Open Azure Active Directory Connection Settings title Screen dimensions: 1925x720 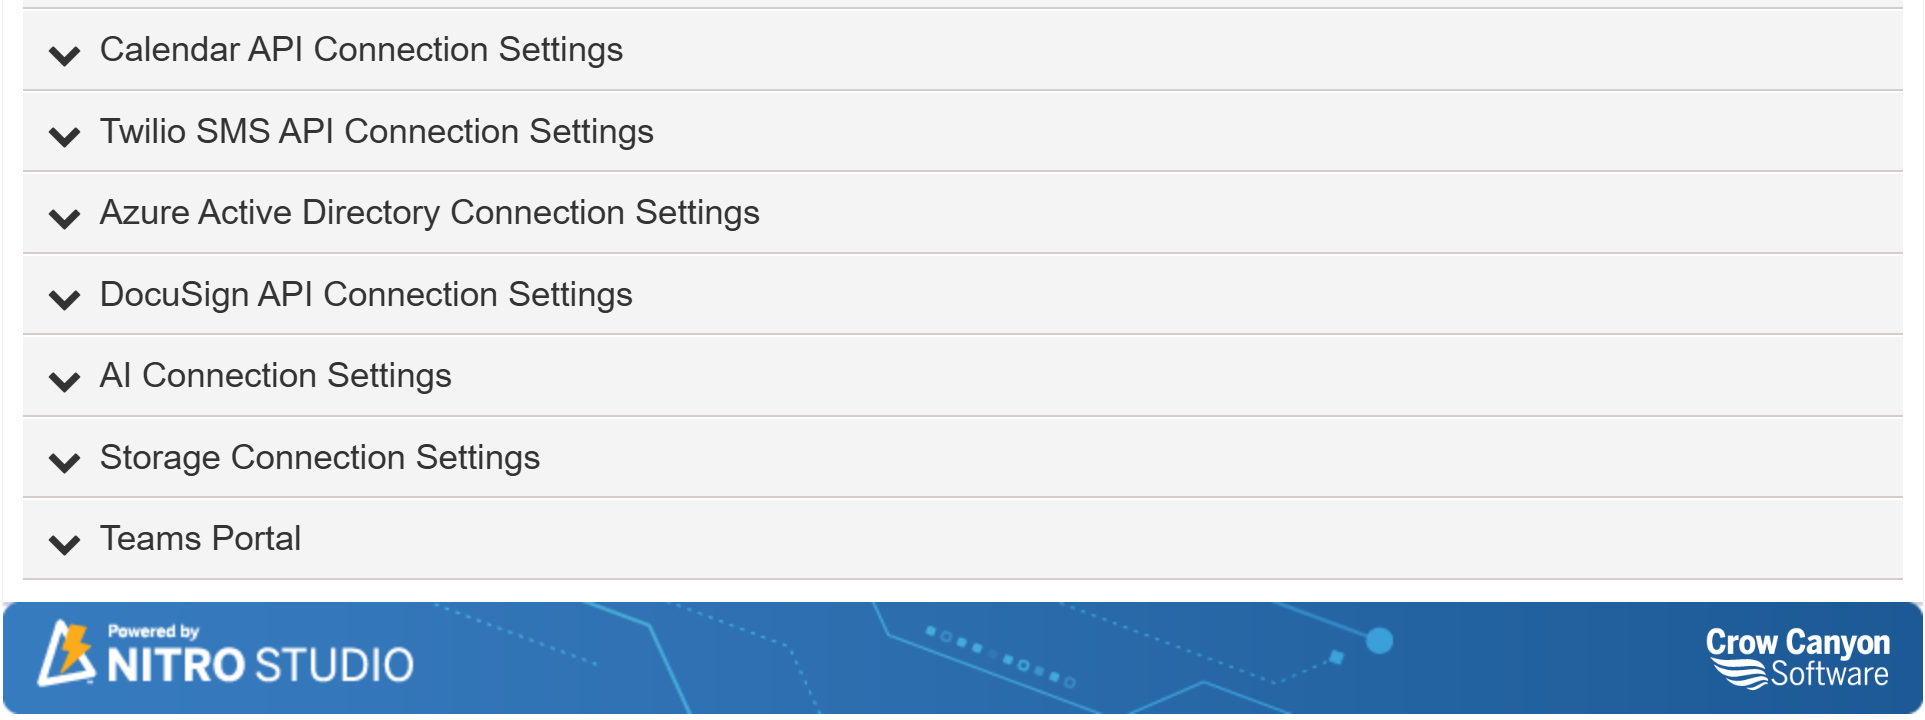coord(429,213)
